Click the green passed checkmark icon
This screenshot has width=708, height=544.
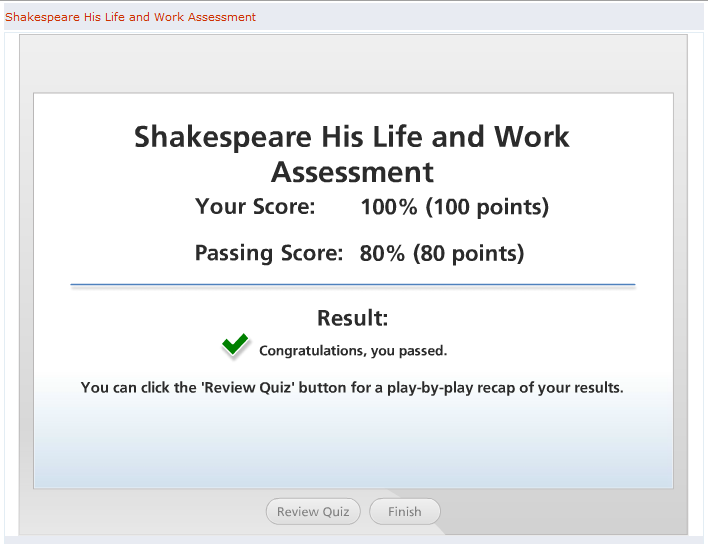(235, 345)
